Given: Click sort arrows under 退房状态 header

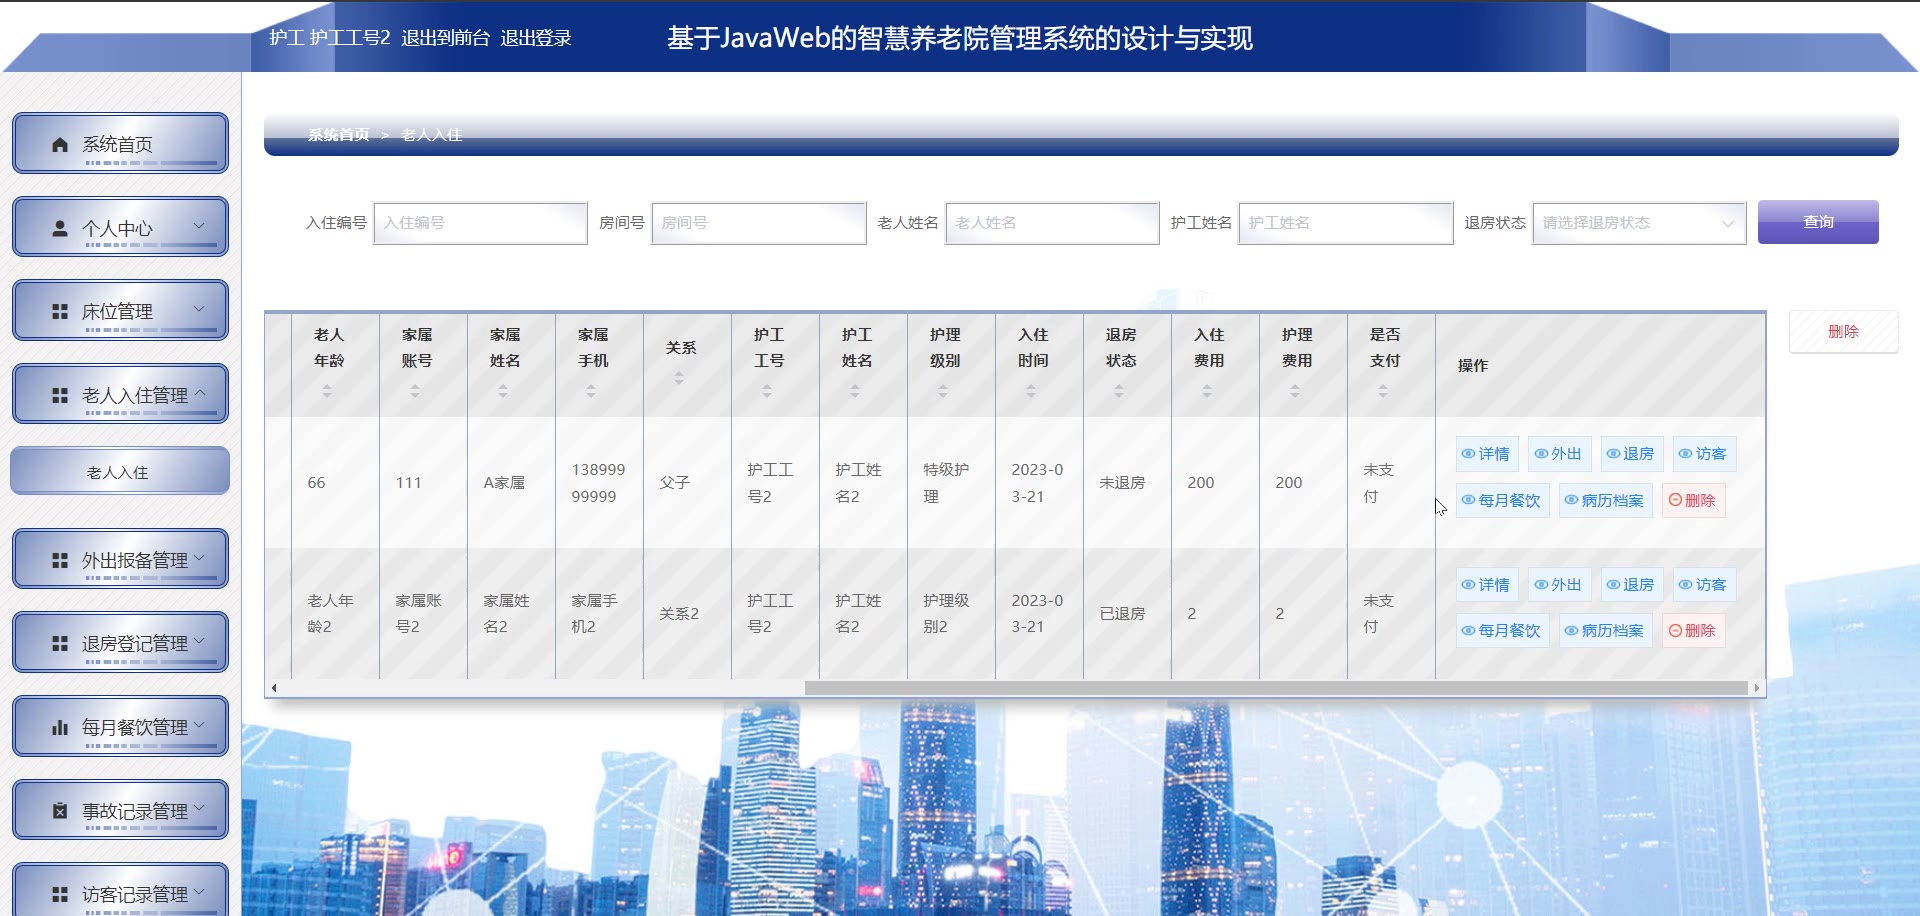Looking at the screenshot, I should click(1119, 392).
